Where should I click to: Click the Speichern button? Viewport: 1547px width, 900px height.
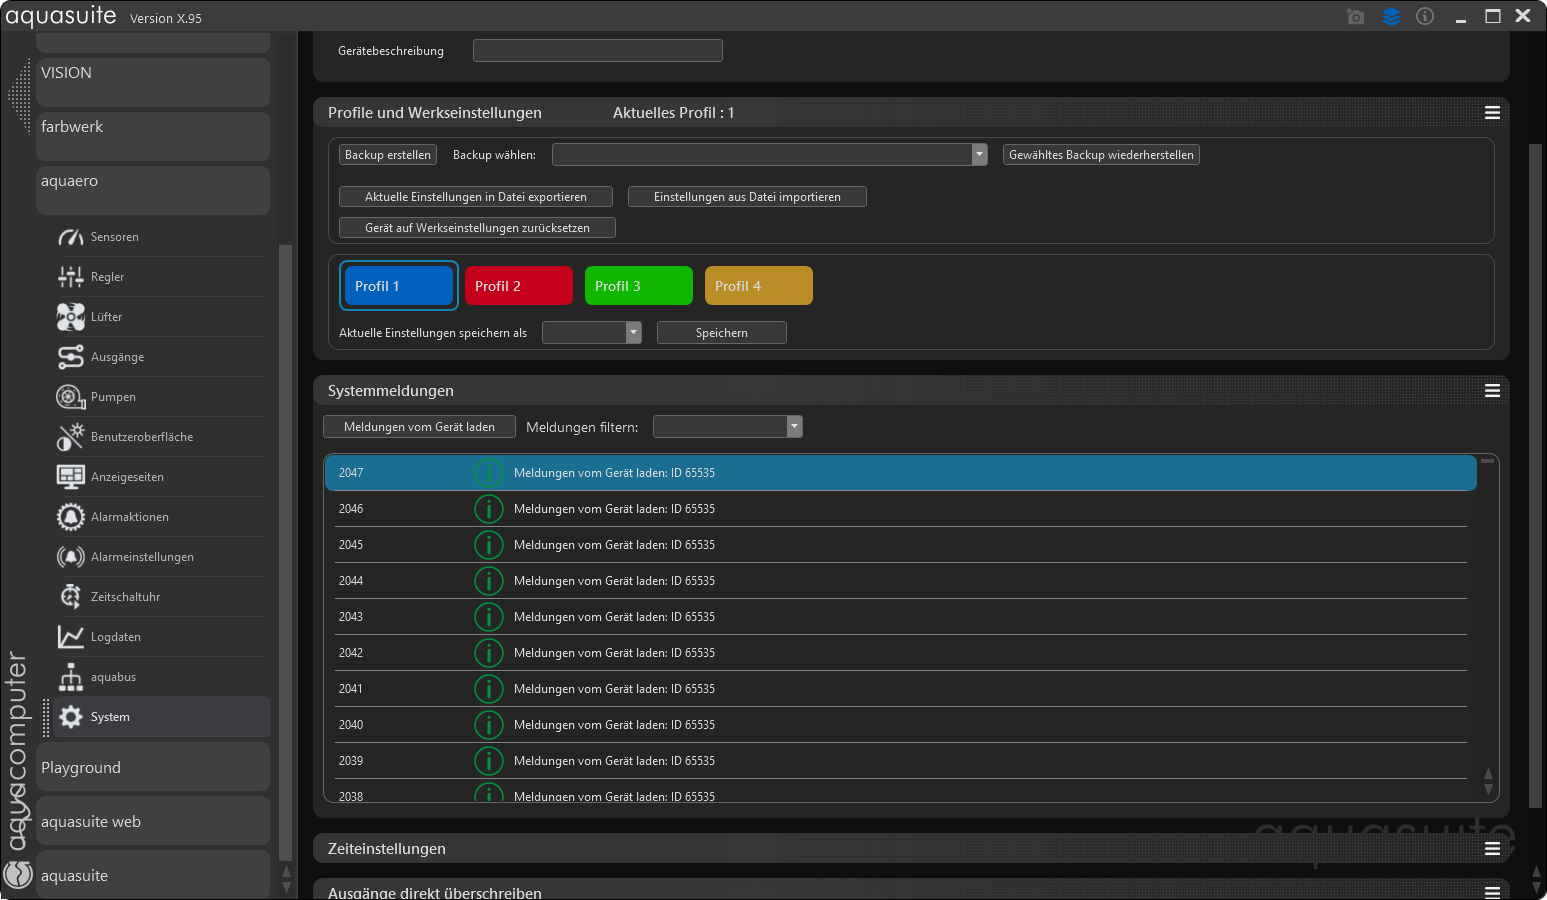[722, 333]
